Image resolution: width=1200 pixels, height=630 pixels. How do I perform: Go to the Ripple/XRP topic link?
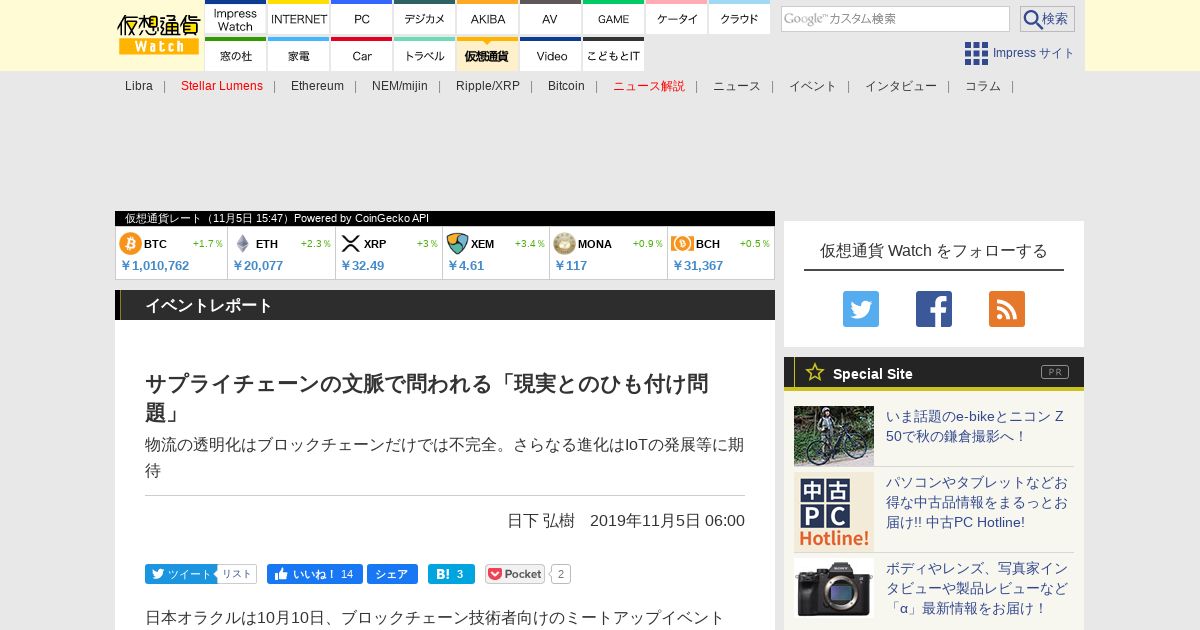tap(488, 86)
